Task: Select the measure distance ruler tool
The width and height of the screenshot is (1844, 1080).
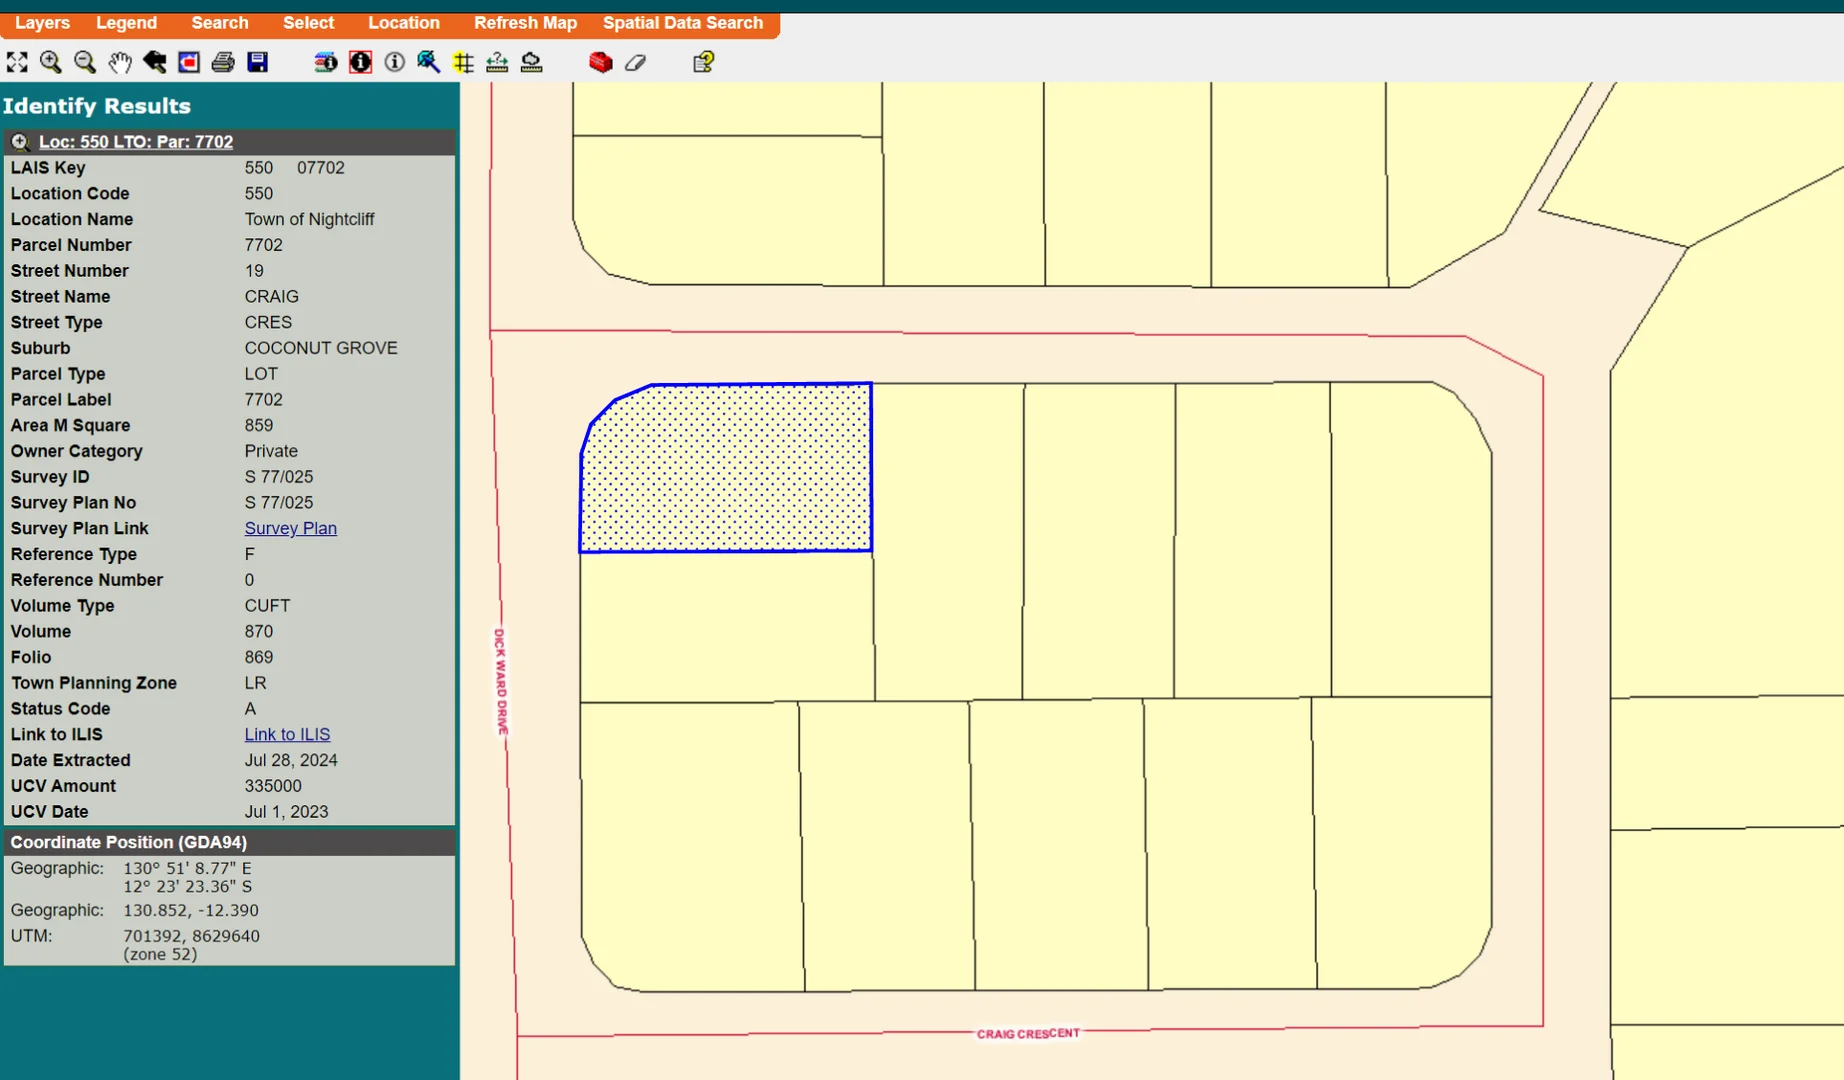Action: [x=497, y=62]
